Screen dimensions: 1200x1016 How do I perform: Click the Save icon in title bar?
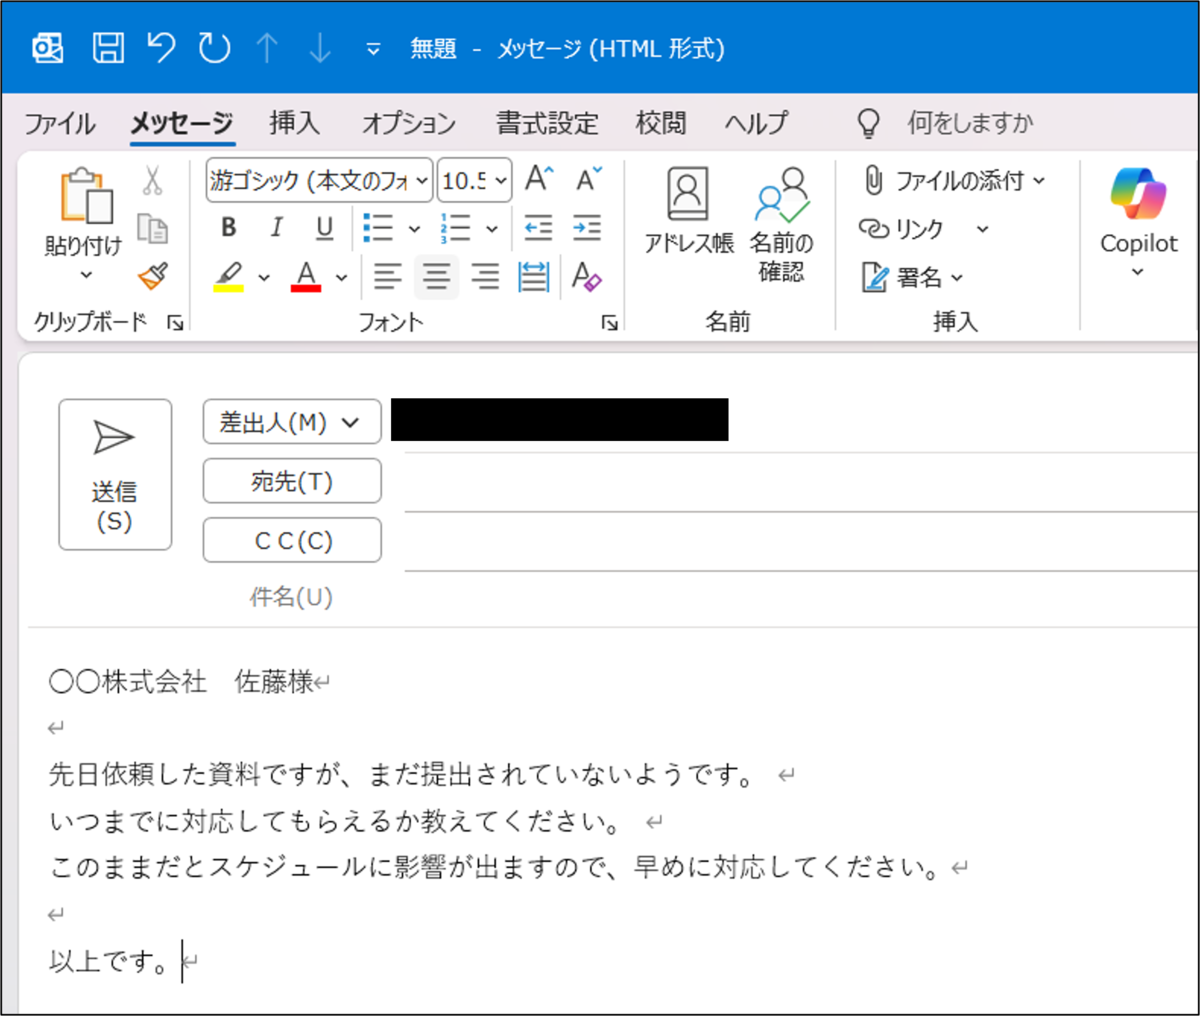108,48
